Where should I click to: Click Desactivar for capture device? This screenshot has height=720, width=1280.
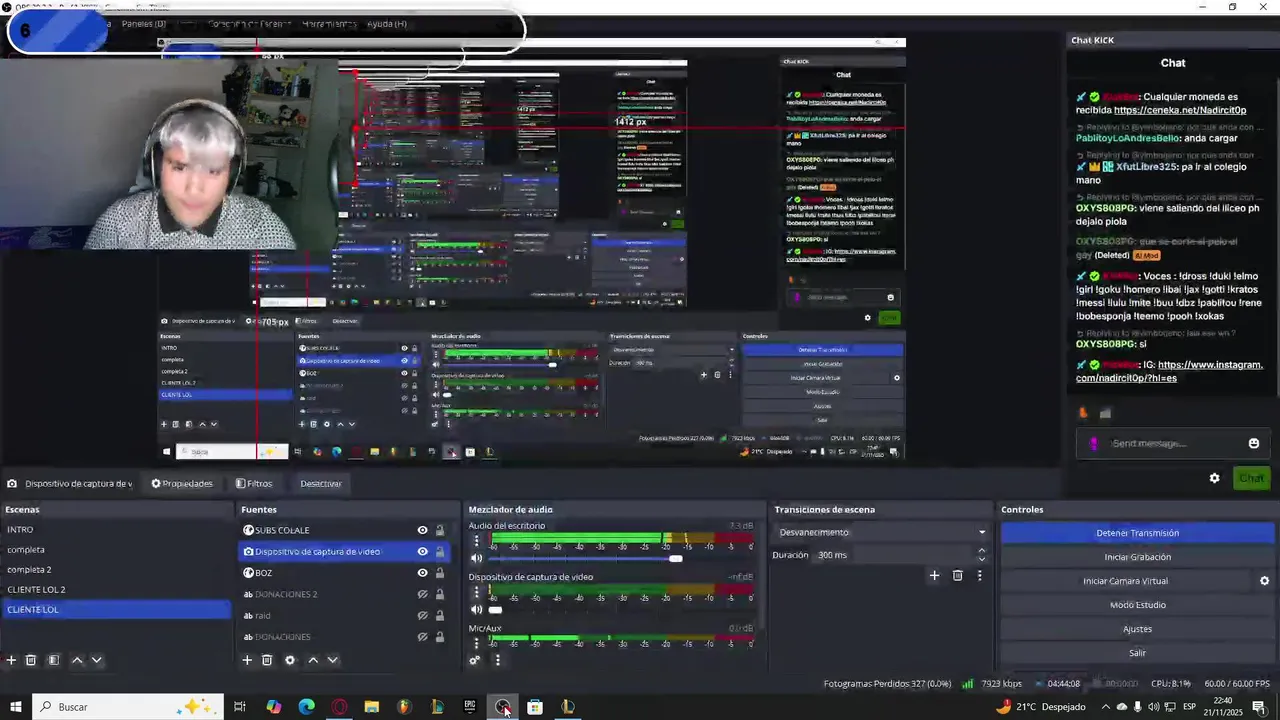point(321,484)
